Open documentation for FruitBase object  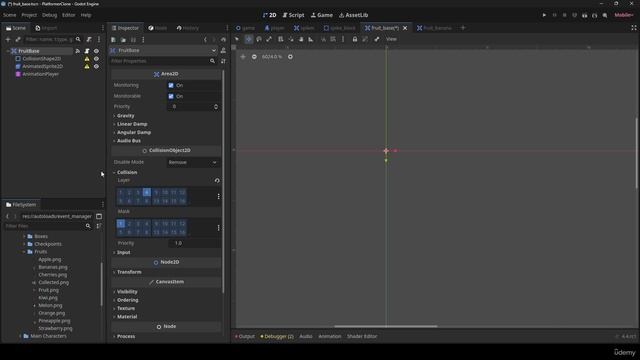[x=223, y=51]
